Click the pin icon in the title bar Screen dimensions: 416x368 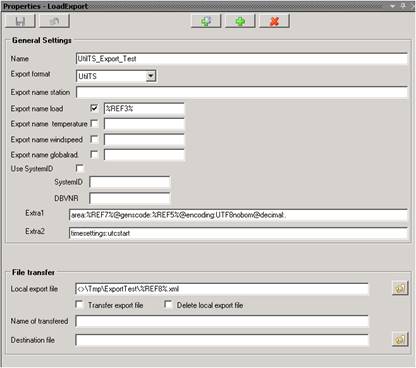pyautogui.click(x=404, y=6)
